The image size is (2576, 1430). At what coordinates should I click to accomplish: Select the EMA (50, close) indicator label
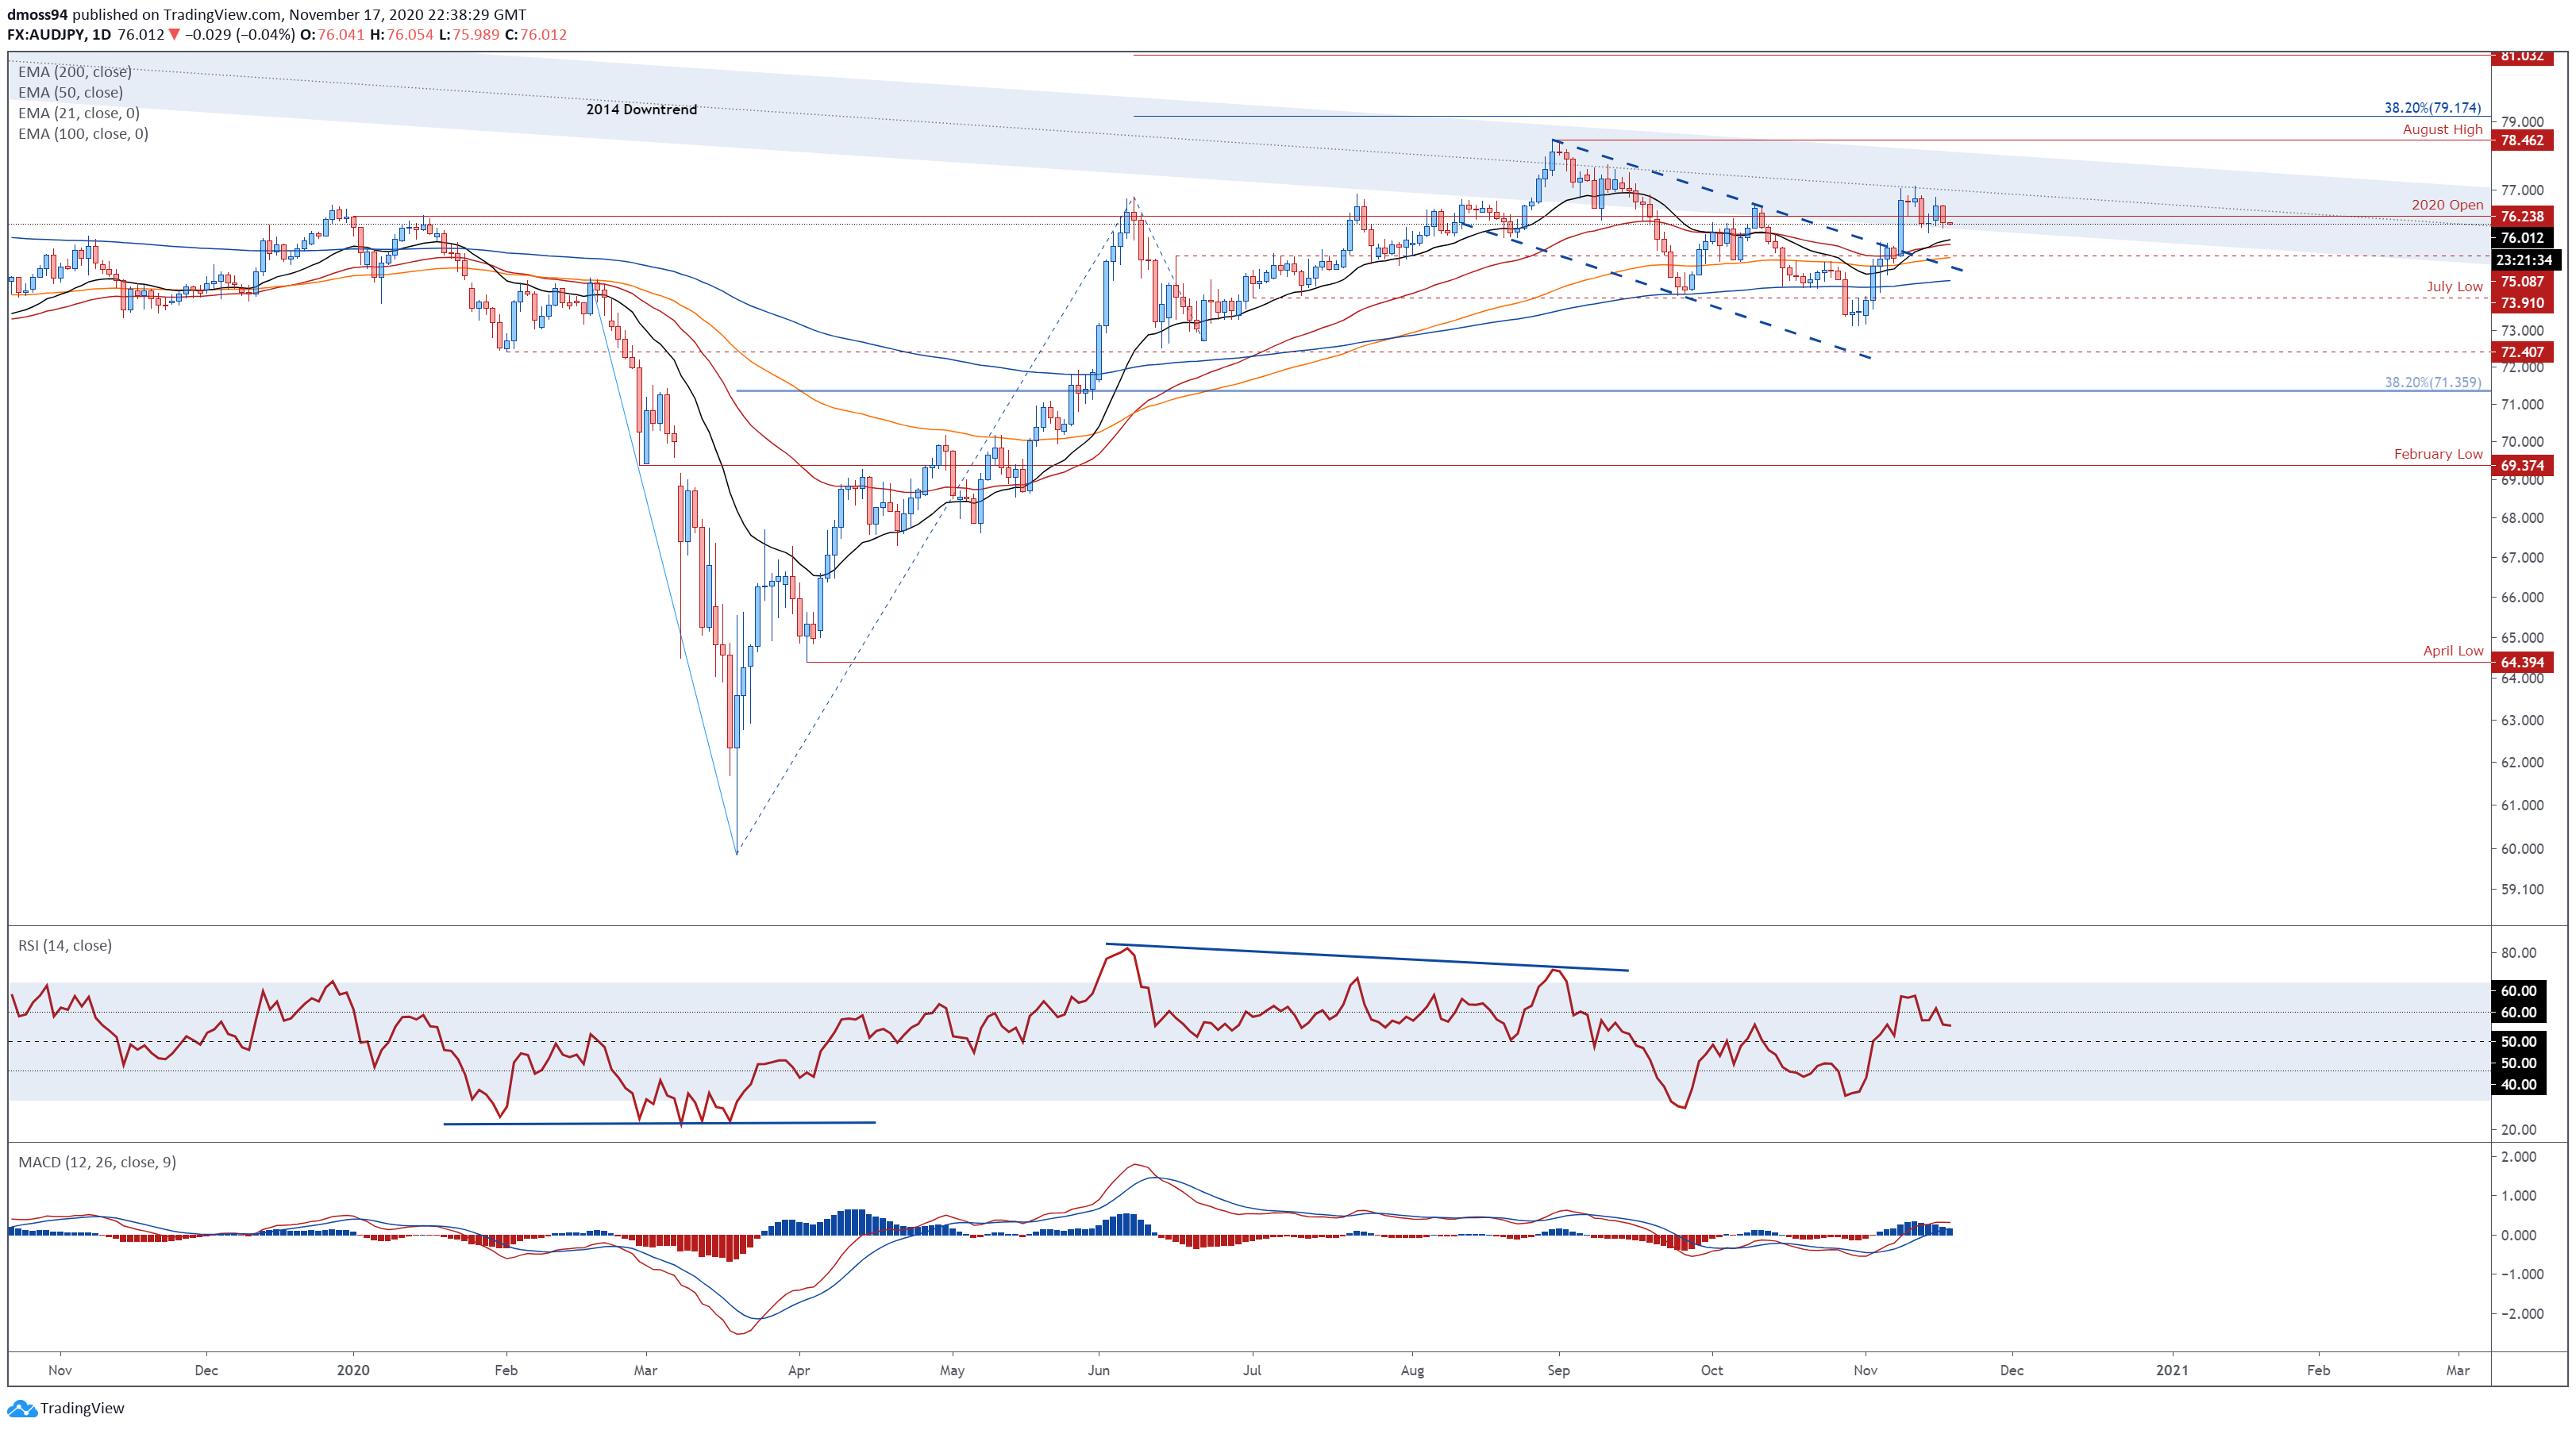pos(71,92)
